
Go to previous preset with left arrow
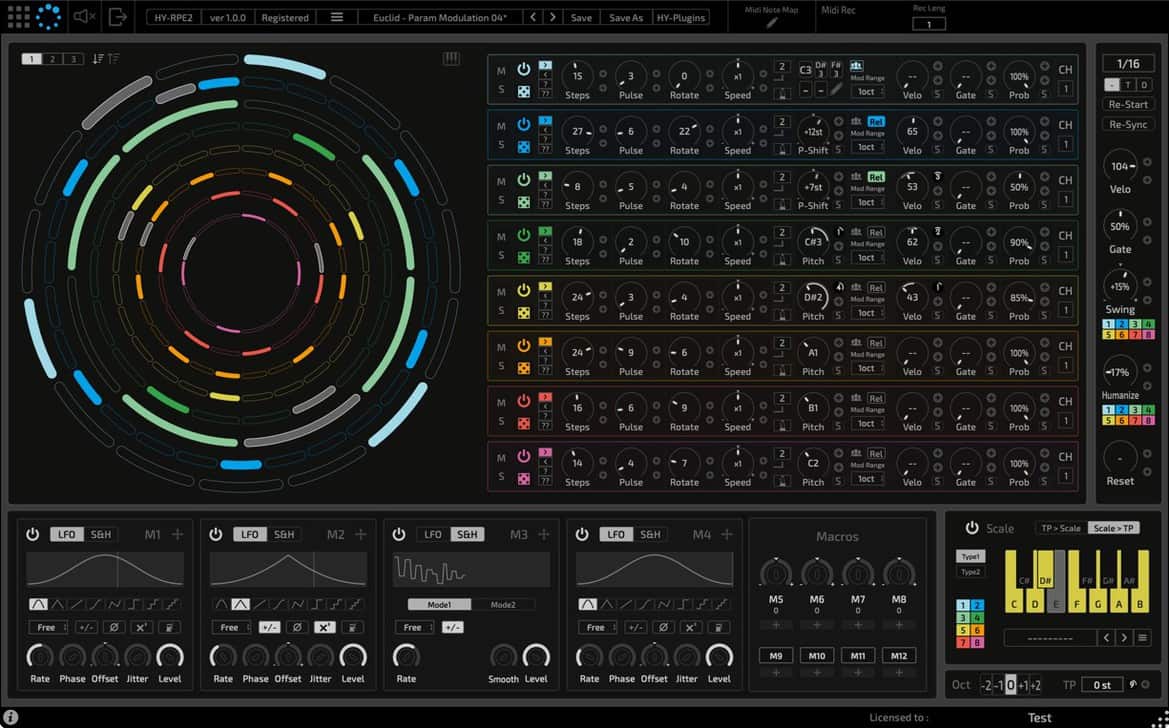533,17
